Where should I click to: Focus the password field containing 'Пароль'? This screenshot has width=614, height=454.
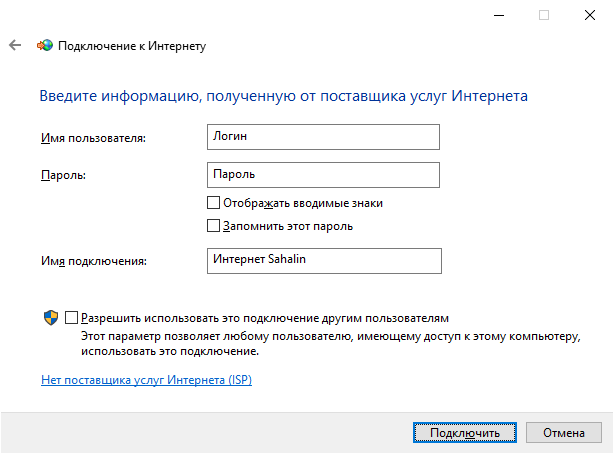pos(320,175)
